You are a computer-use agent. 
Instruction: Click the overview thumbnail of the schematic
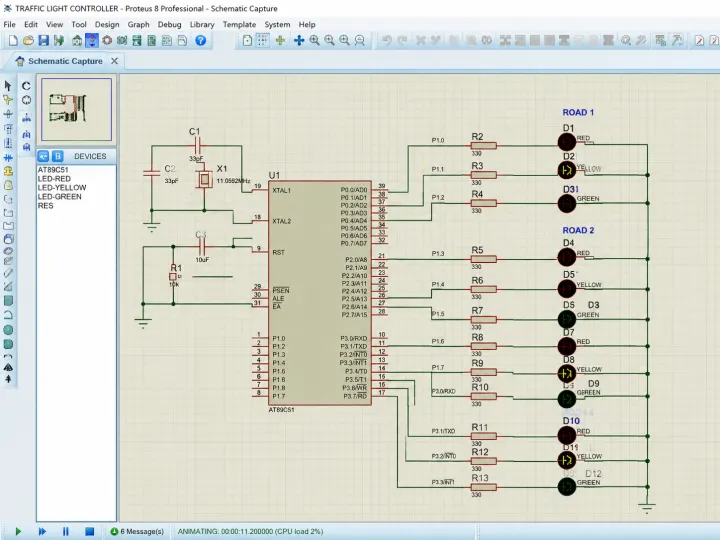click(76, 109)
